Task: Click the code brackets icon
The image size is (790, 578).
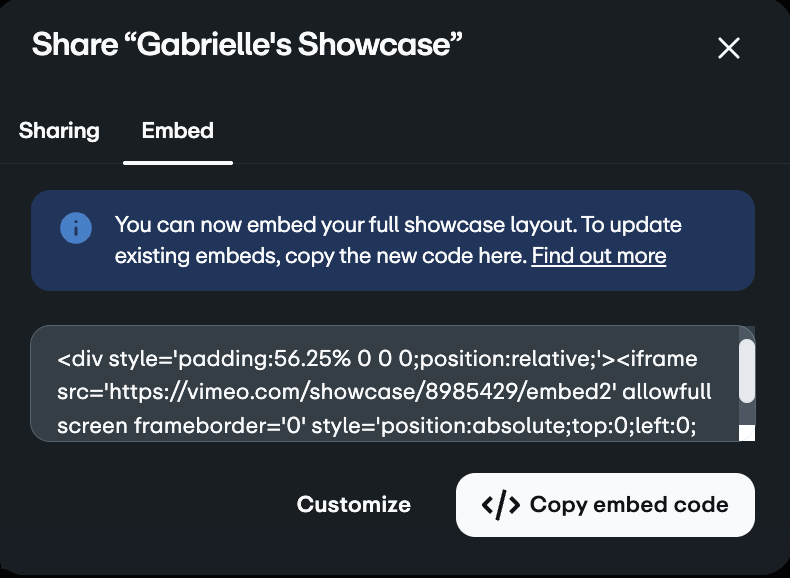Action: coord(500,505)
